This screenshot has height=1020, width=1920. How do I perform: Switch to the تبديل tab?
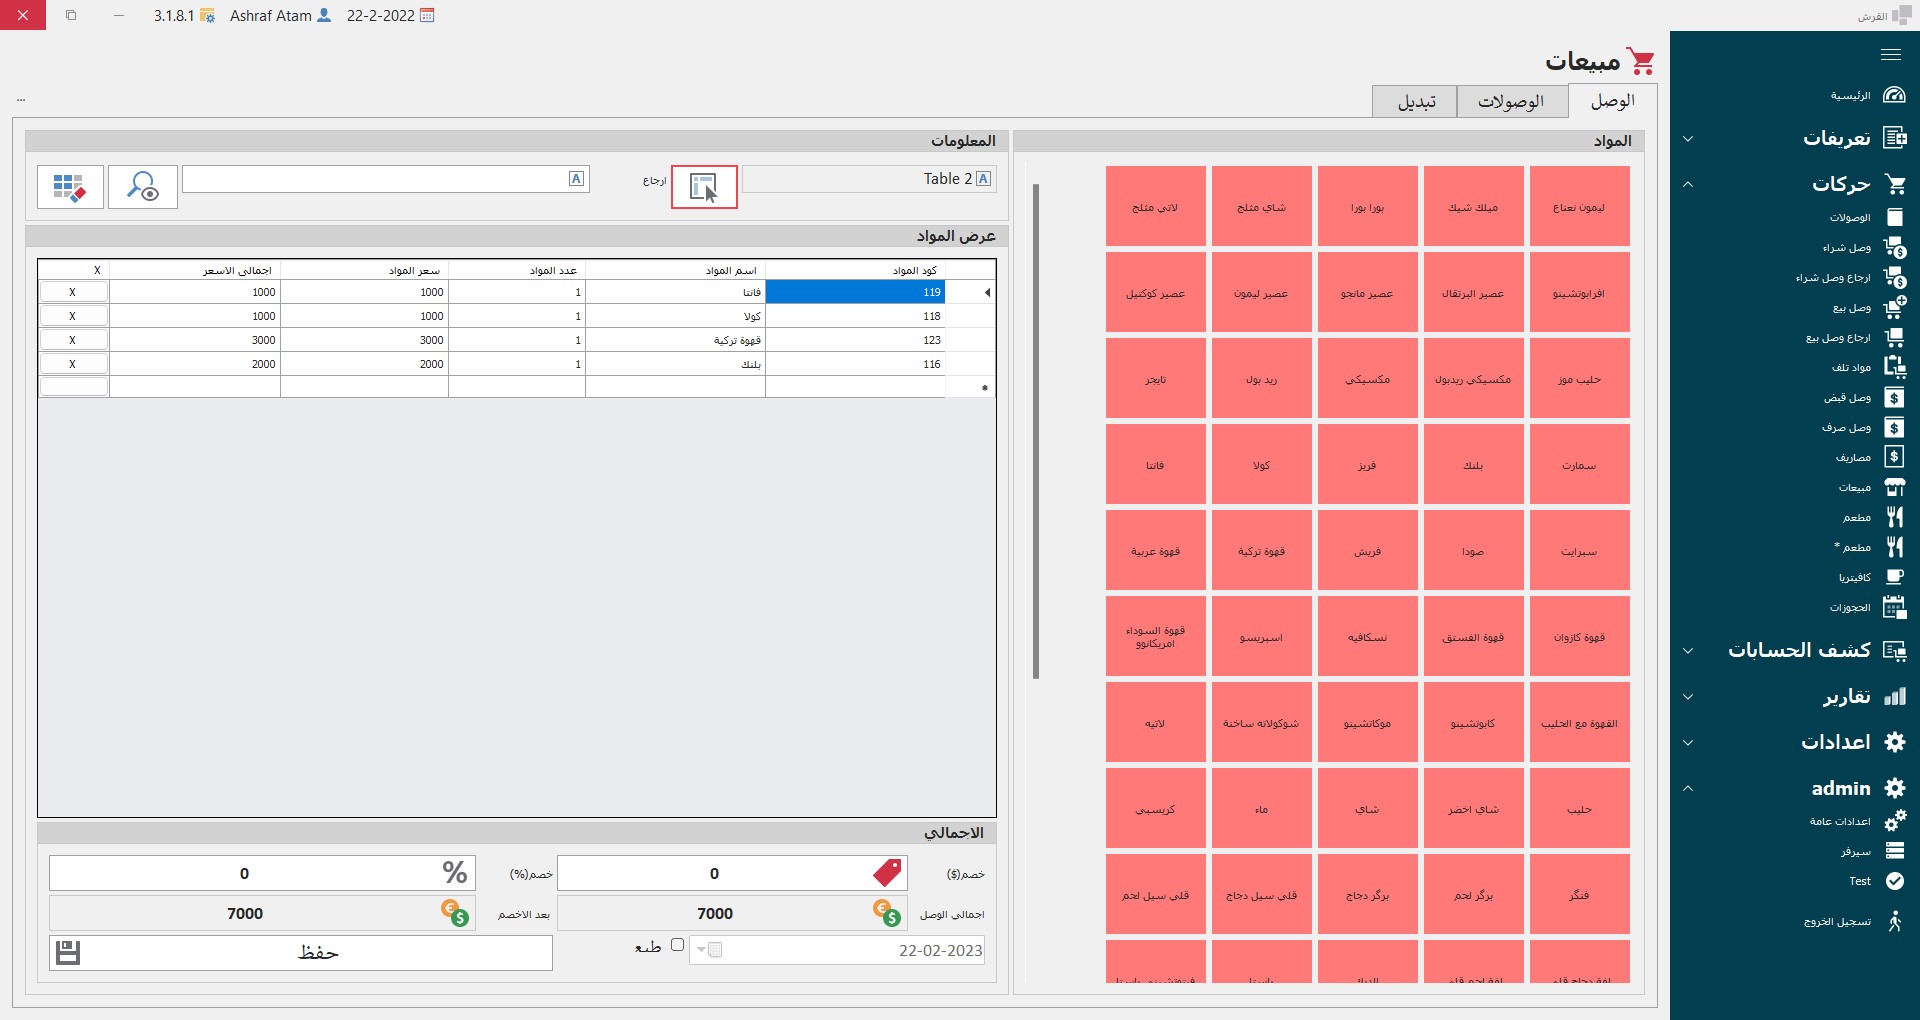click(x=1416, y=102)
